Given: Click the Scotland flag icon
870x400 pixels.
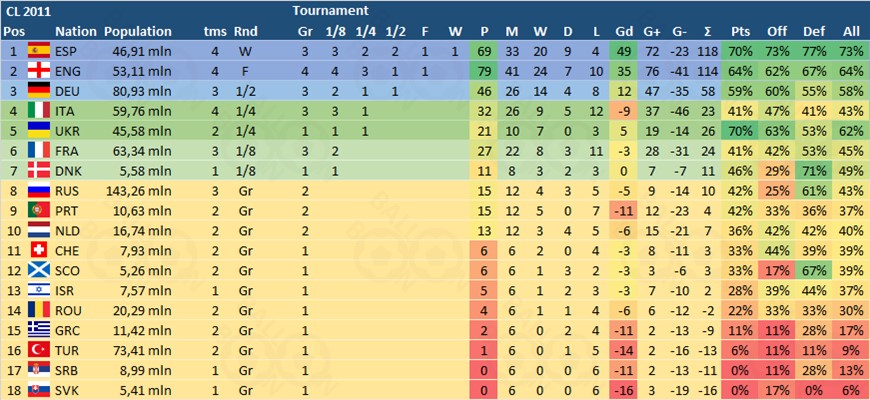Looking at the screenshot, I should point(38,271).
